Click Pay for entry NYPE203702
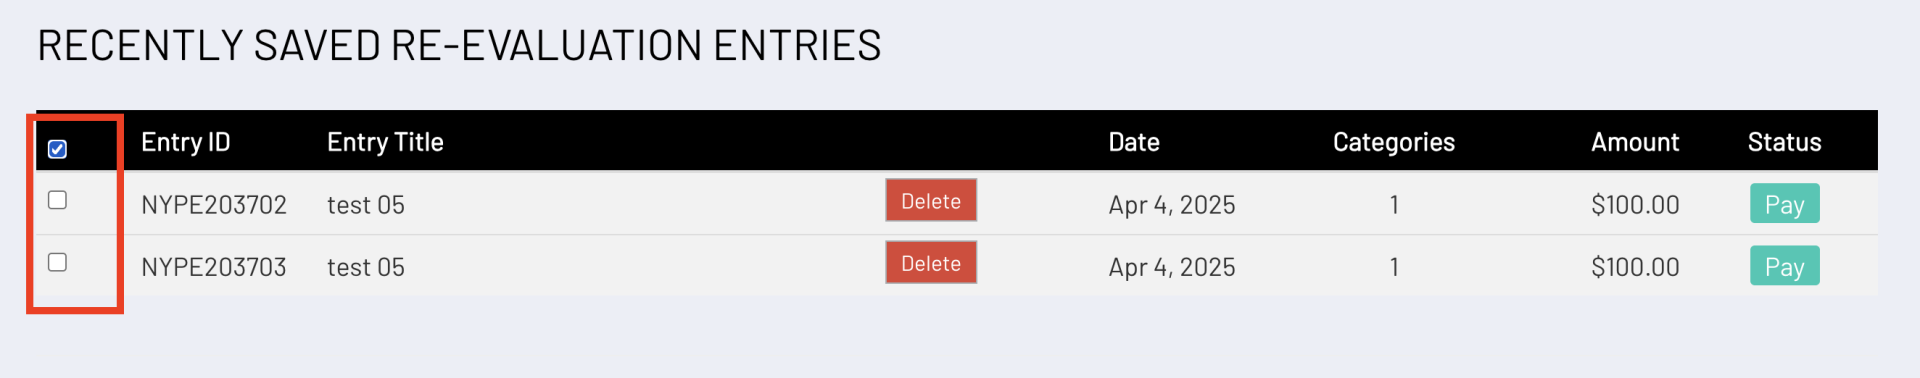The height and width of the screenshot is (378, 1920). tap(1785, 204)
